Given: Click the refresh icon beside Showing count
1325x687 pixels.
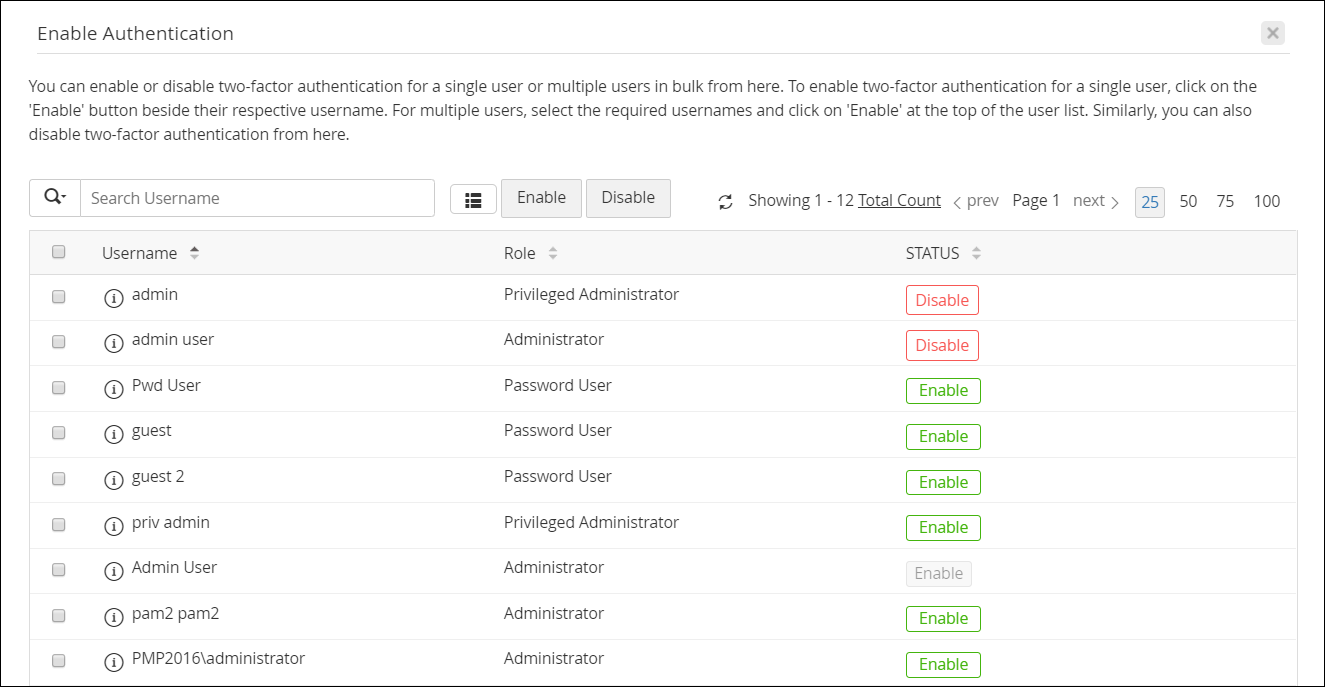Looking at the screenshot, I should tap(726, 202).
